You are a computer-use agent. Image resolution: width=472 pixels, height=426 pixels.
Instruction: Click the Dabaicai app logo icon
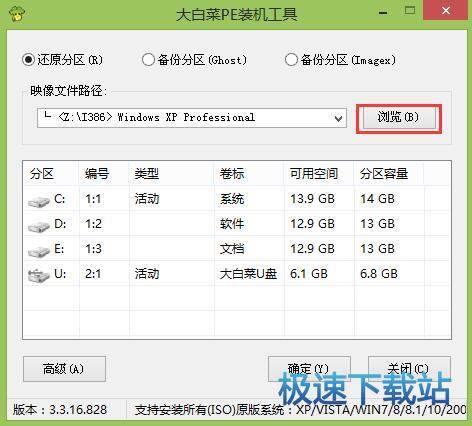click(17, 13)
